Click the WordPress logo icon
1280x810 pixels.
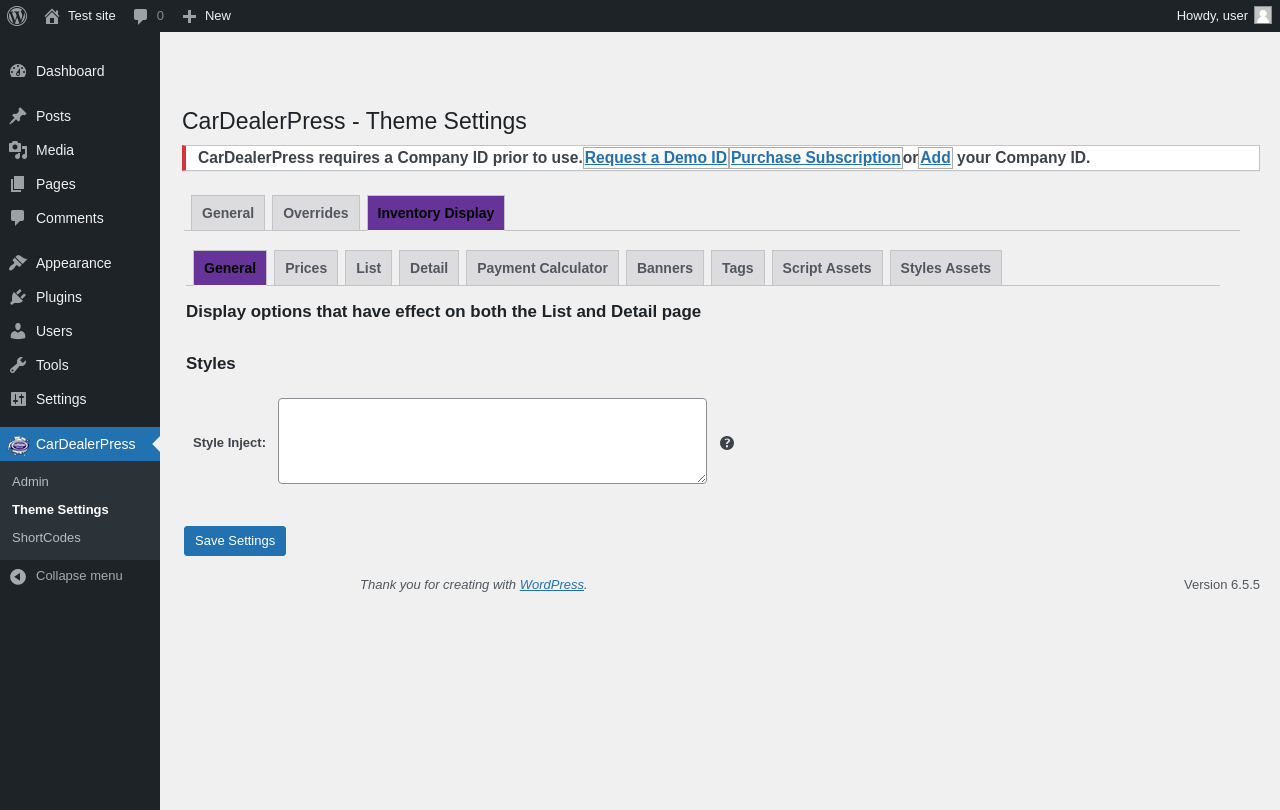(x=17, y=16)
